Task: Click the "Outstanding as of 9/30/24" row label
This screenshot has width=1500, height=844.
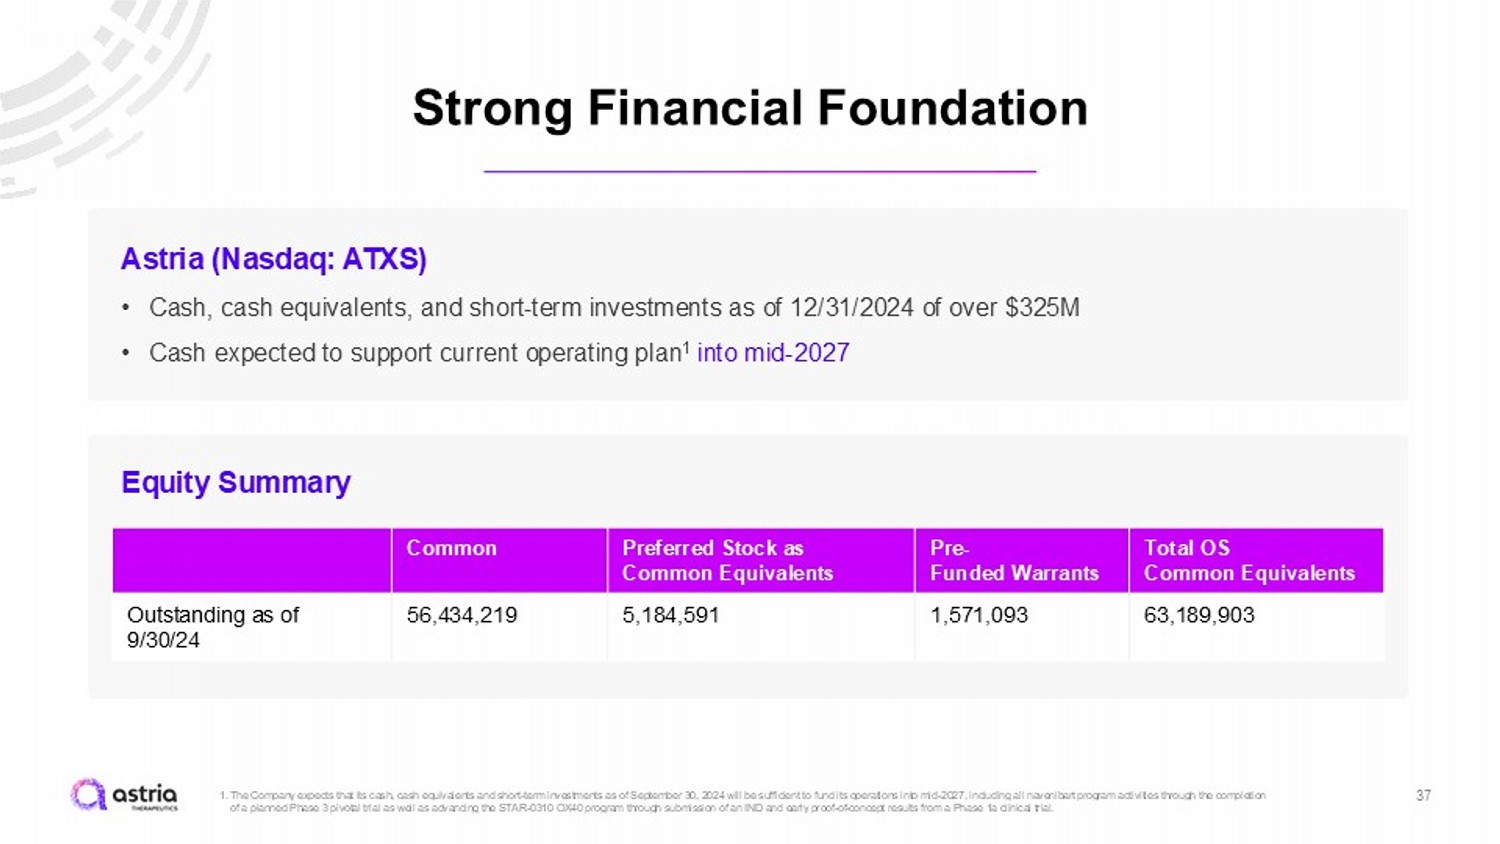Action: tap(213, 627)
